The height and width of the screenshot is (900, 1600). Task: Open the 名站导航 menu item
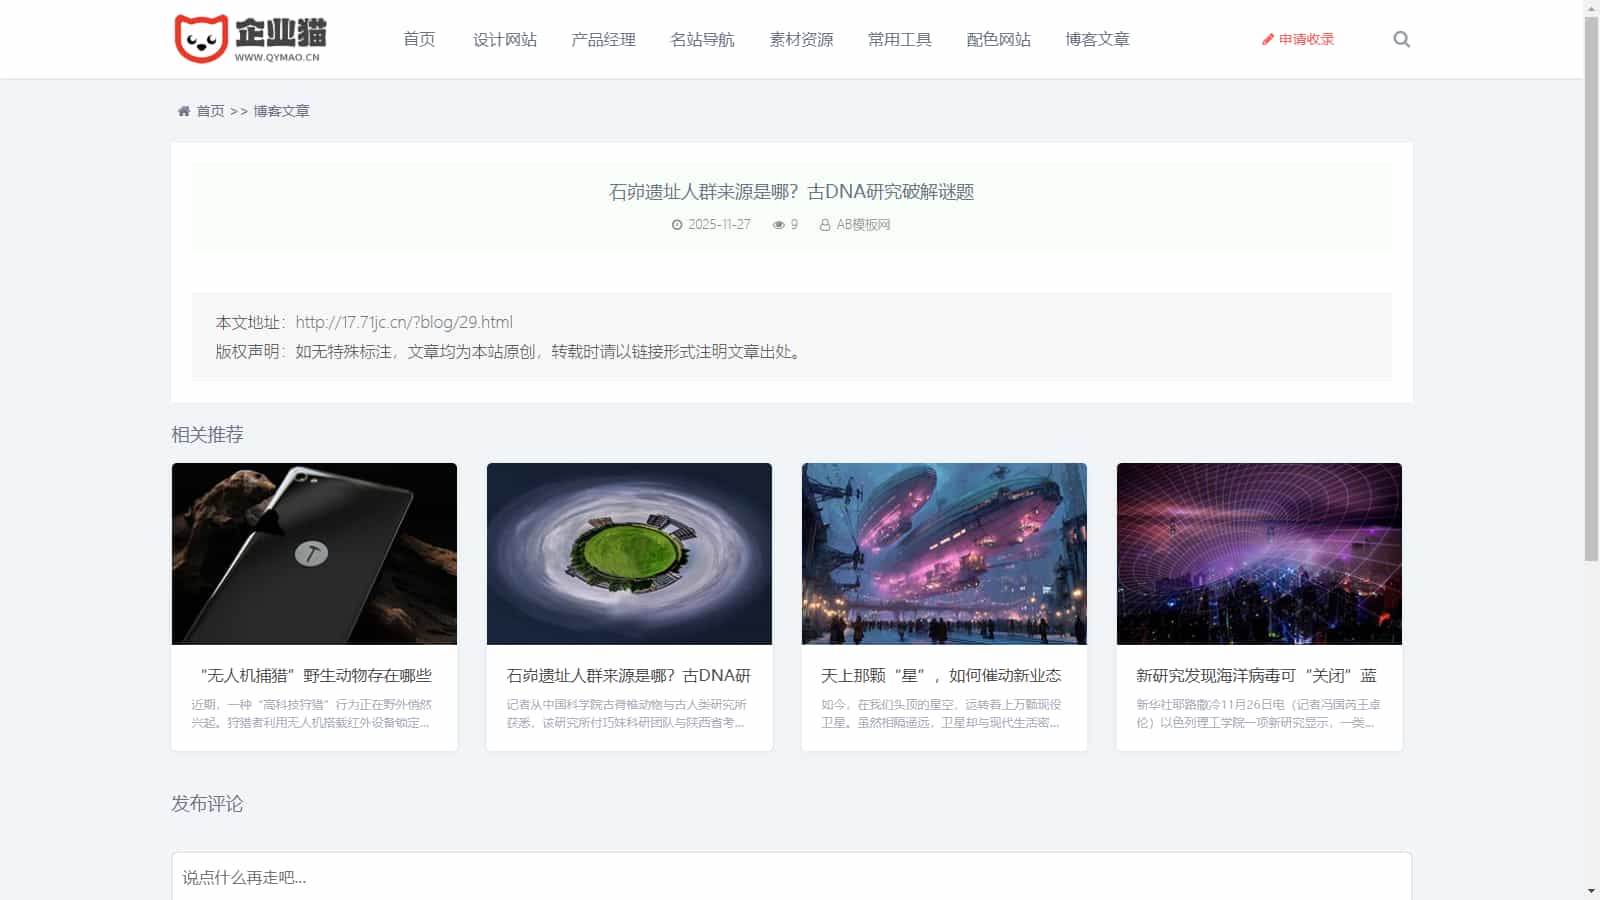702,39
